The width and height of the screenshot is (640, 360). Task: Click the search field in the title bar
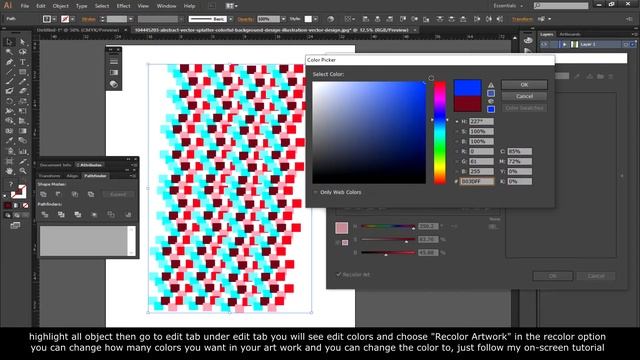561,6
